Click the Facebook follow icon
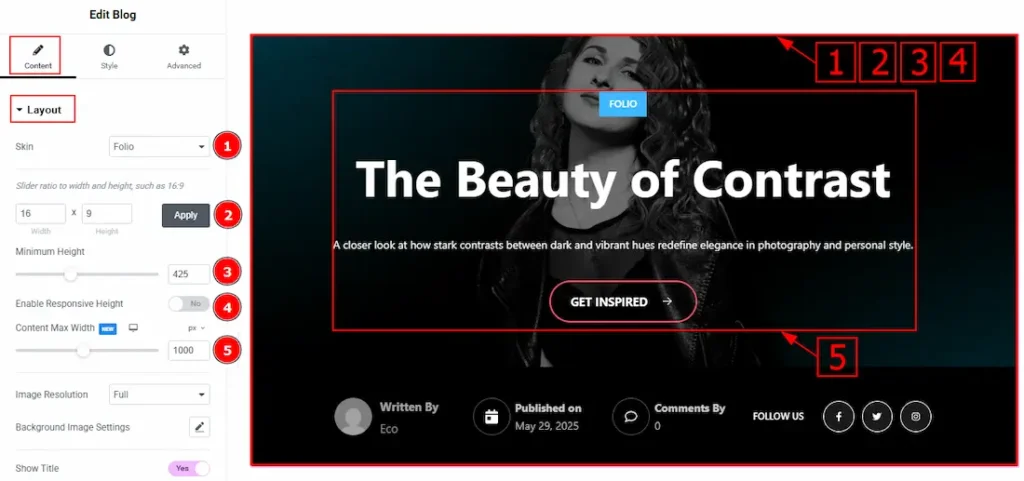 [x=839, y=417]
